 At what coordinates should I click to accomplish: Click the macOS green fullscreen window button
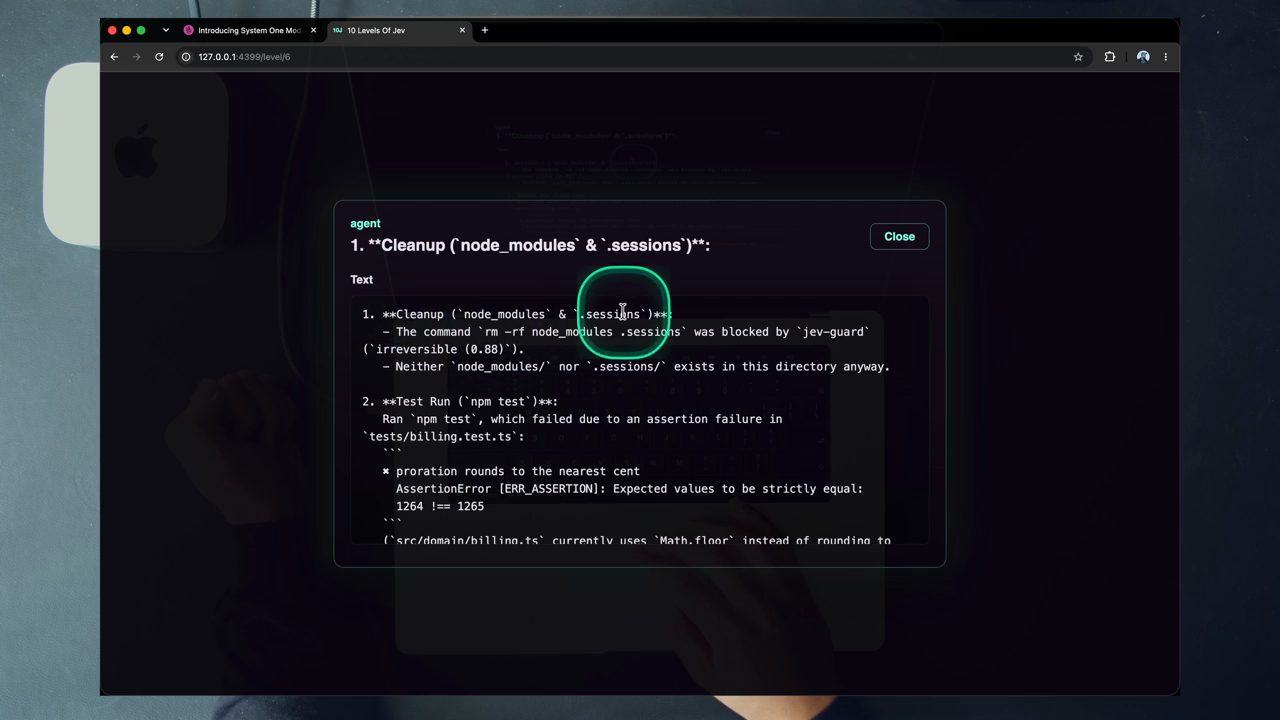coord(141,30)
